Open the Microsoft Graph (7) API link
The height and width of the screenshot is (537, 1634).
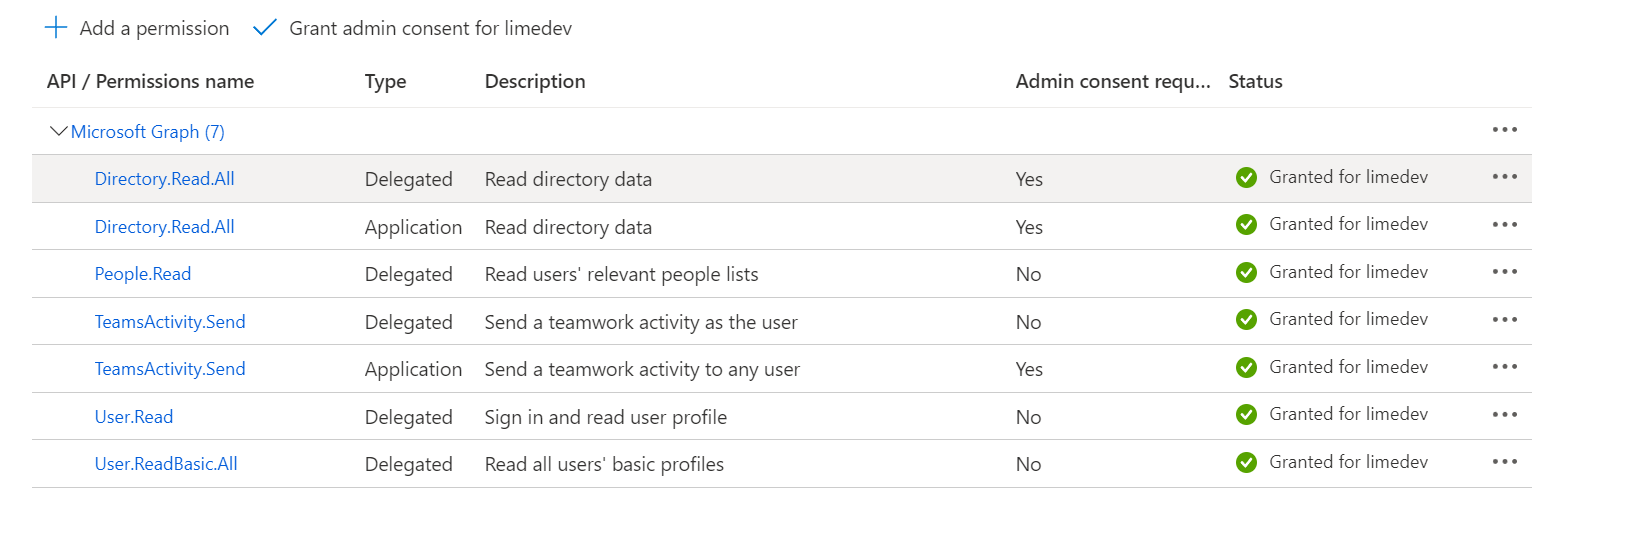(147, 132)
